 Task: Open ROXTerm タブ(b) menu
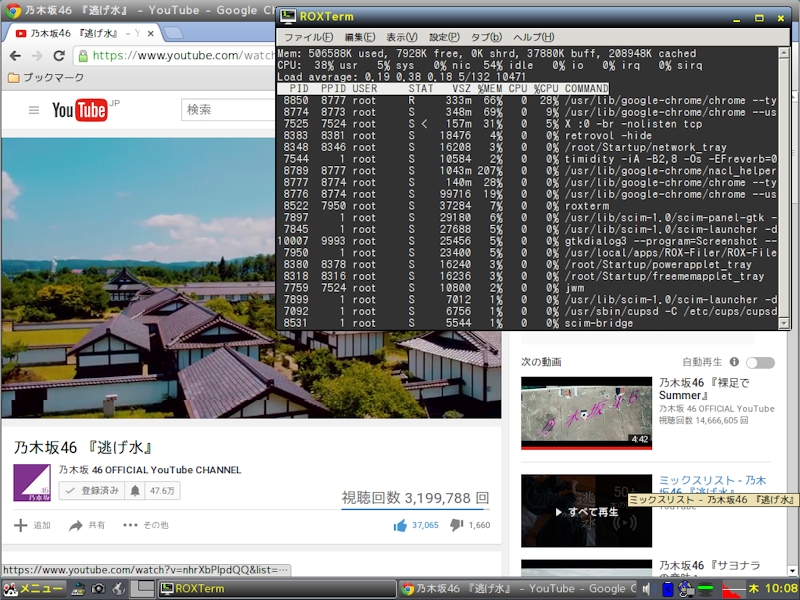tap(486, 37)
